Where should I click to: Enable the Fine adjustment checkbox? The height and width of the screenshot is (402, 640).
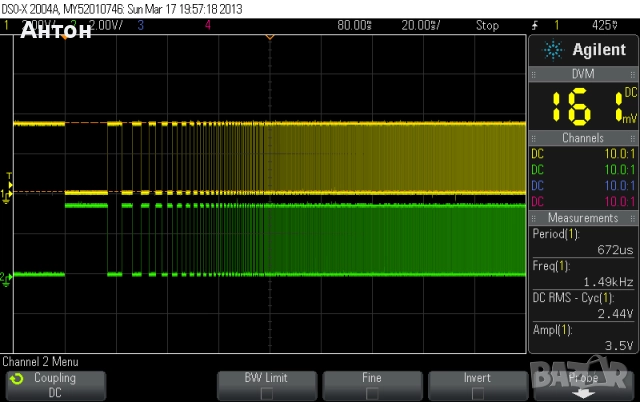coord(372,394)
